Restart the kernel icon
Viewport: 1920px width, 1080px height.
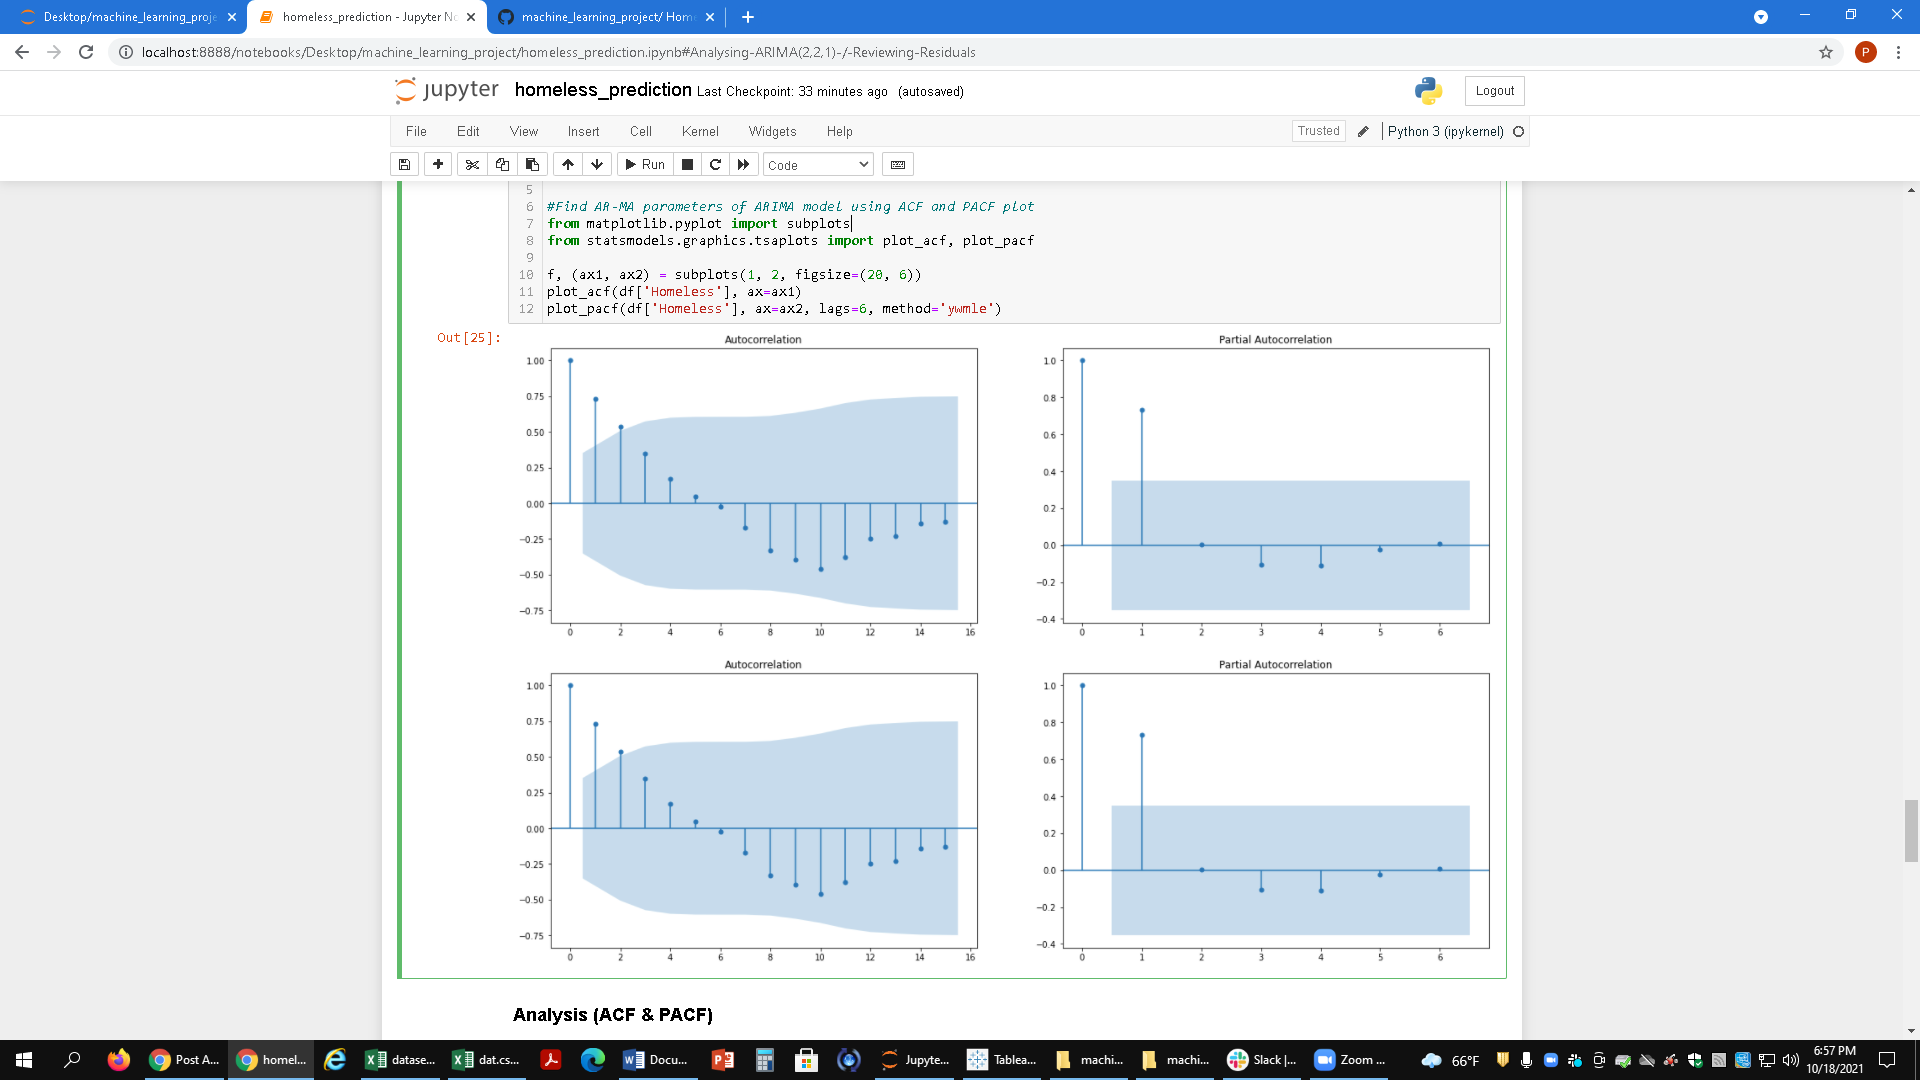tap(715, 164)
